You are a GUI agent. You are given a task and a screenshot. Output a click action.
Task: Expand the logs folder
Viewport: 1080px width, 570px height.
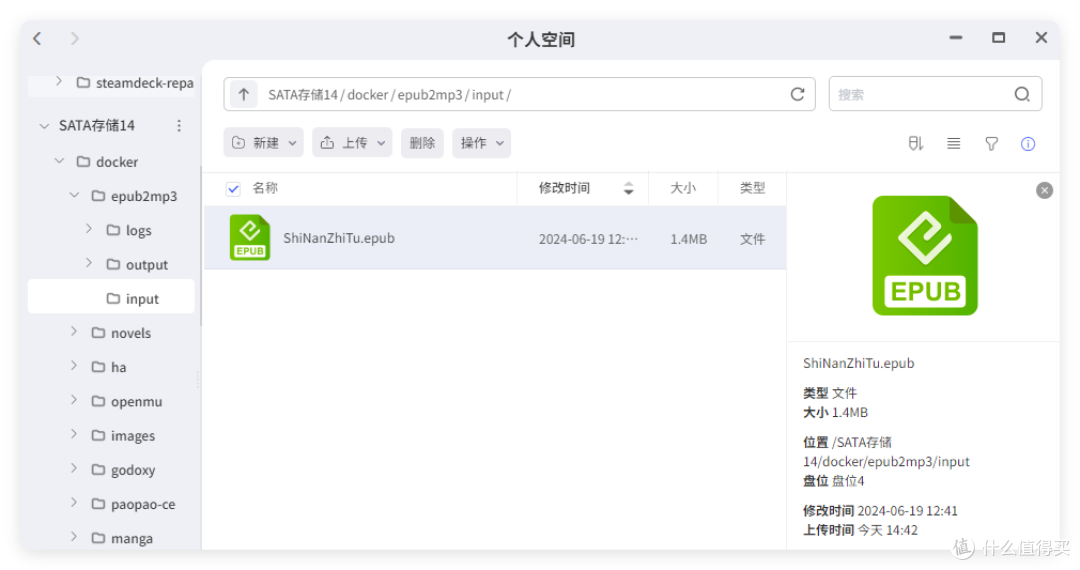(89, 229)
